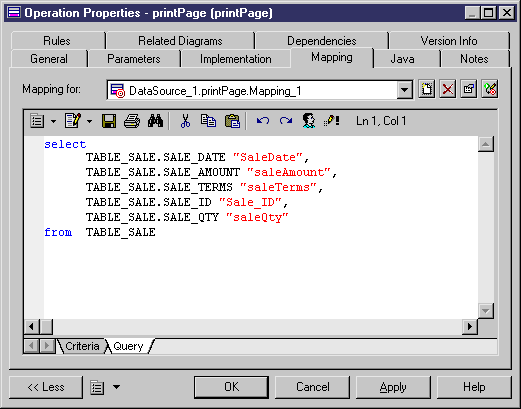Image resolution: width=521 pixels, height=409 pixels.
Task: Click the vertical scrollbar down arrow
Action: tap(486, 311)
